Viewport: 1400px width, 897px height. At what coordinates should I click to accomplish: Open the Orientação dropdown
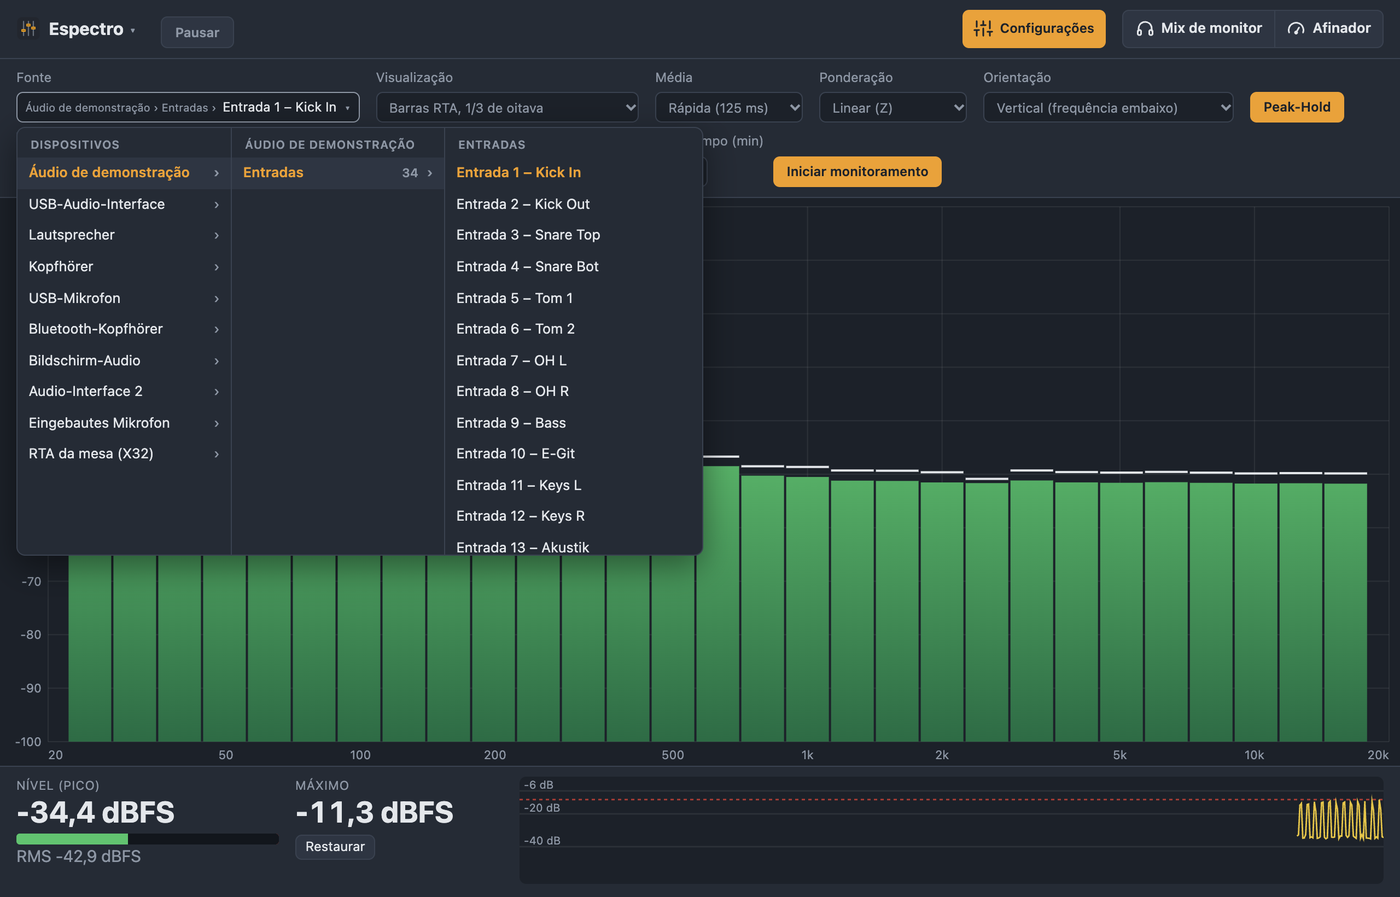pyautogui.click(x=1108, y=108)
